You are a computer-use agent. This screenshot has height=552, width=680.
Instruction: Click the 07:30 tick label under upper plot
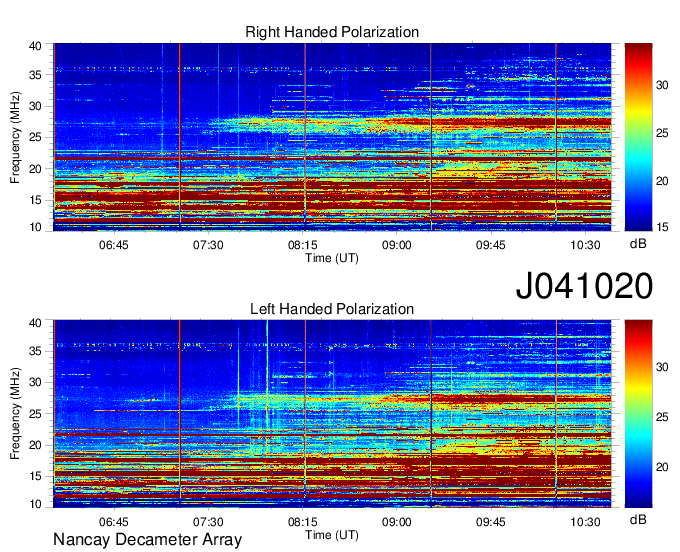point(208,245)
